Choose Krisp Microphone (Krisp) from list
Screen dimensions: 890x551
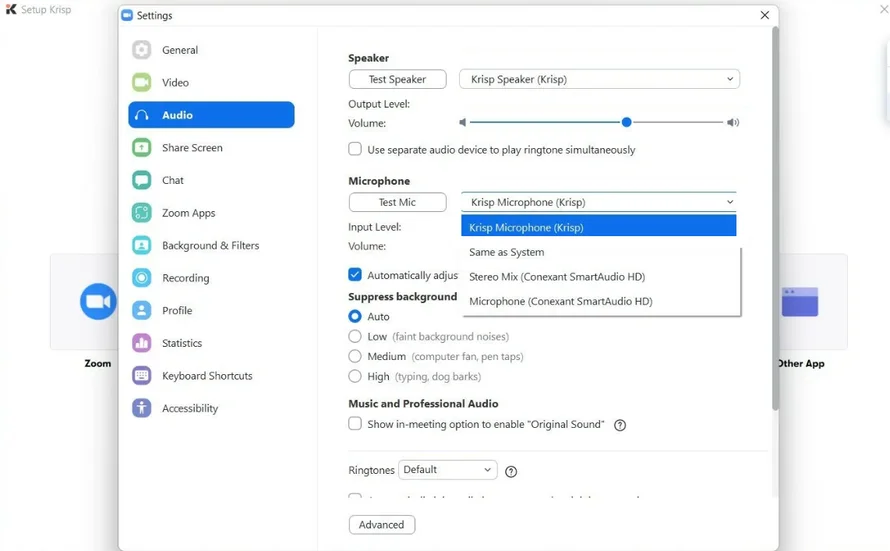pos(599,228)
